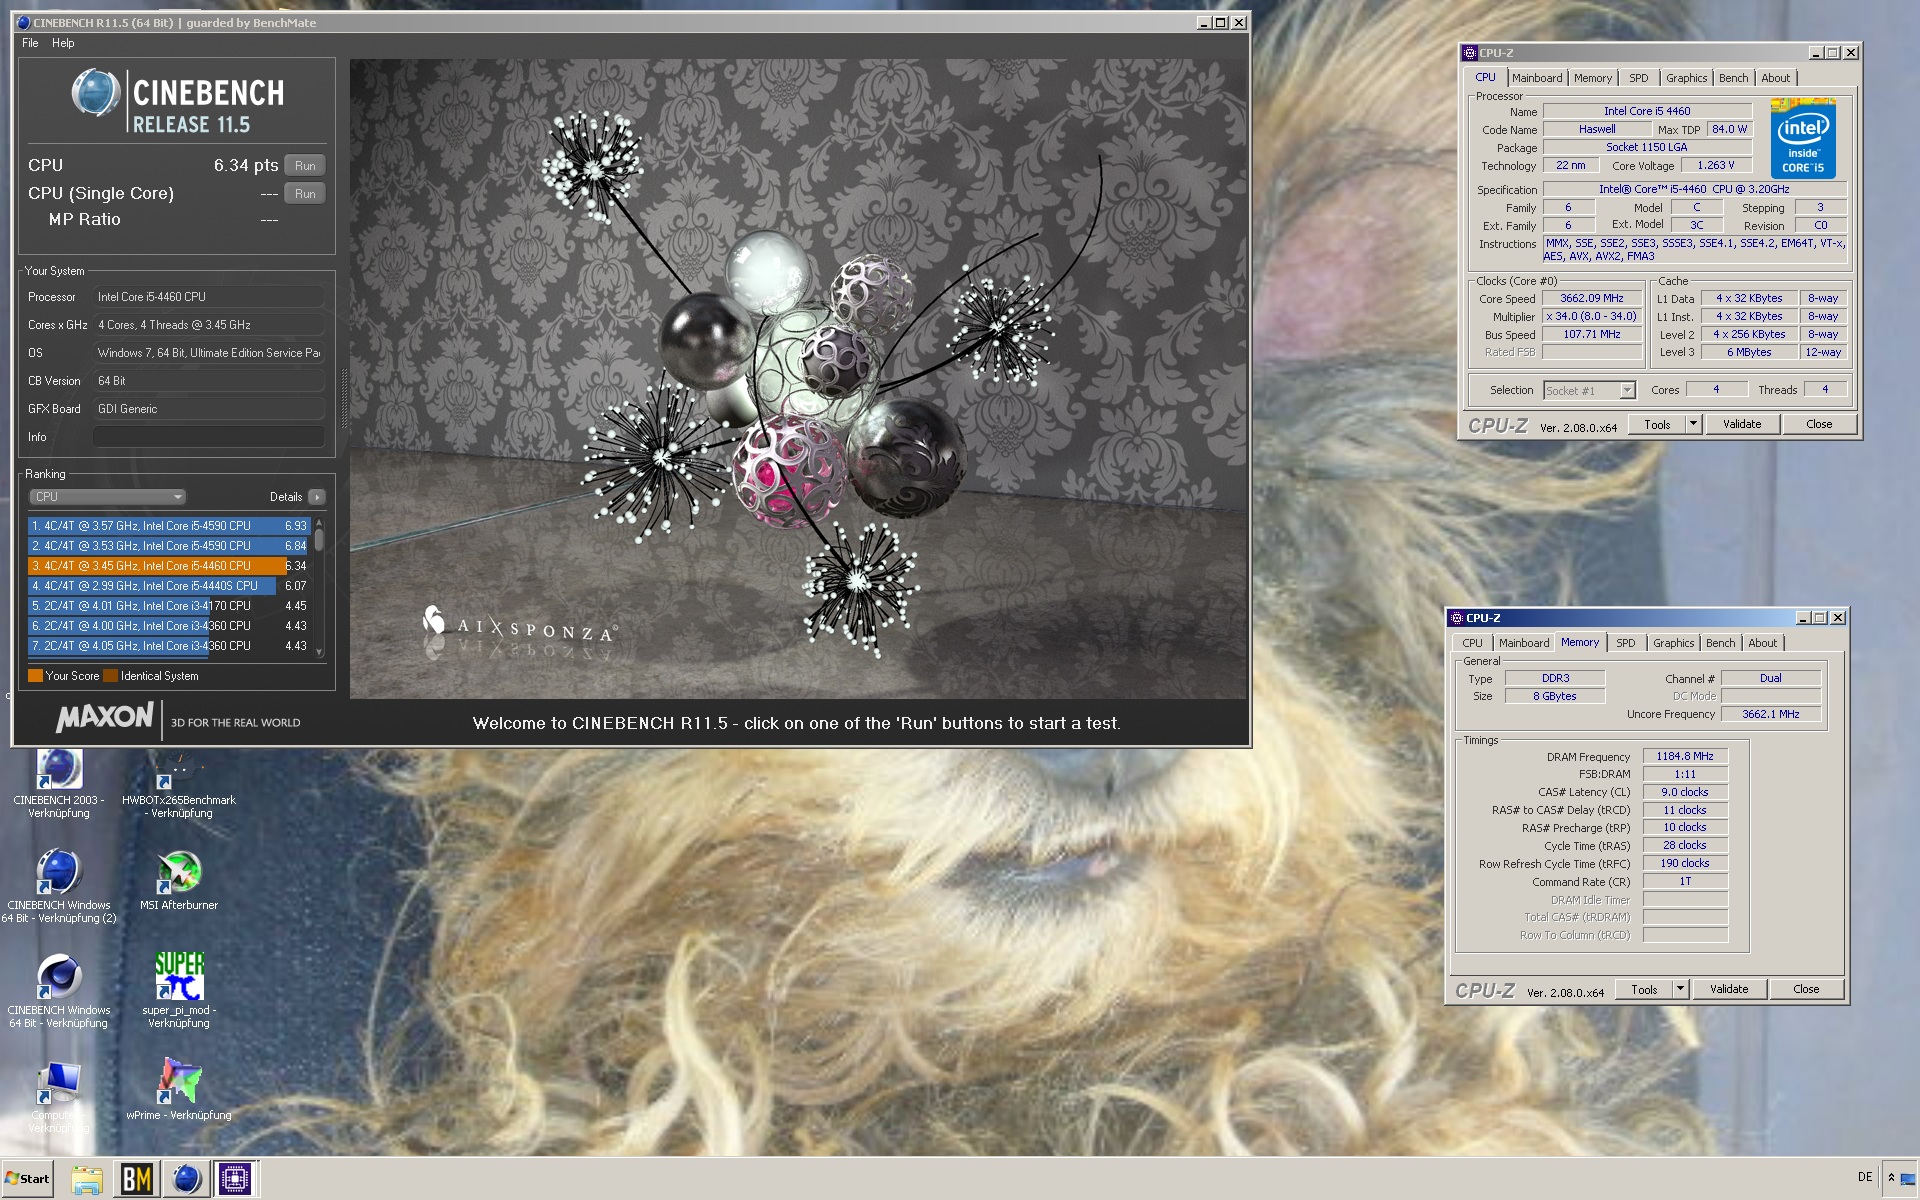Run the CPU benchmark test
The width and height of the screenshot is (1920, 1200).
[x=305, y=166]
